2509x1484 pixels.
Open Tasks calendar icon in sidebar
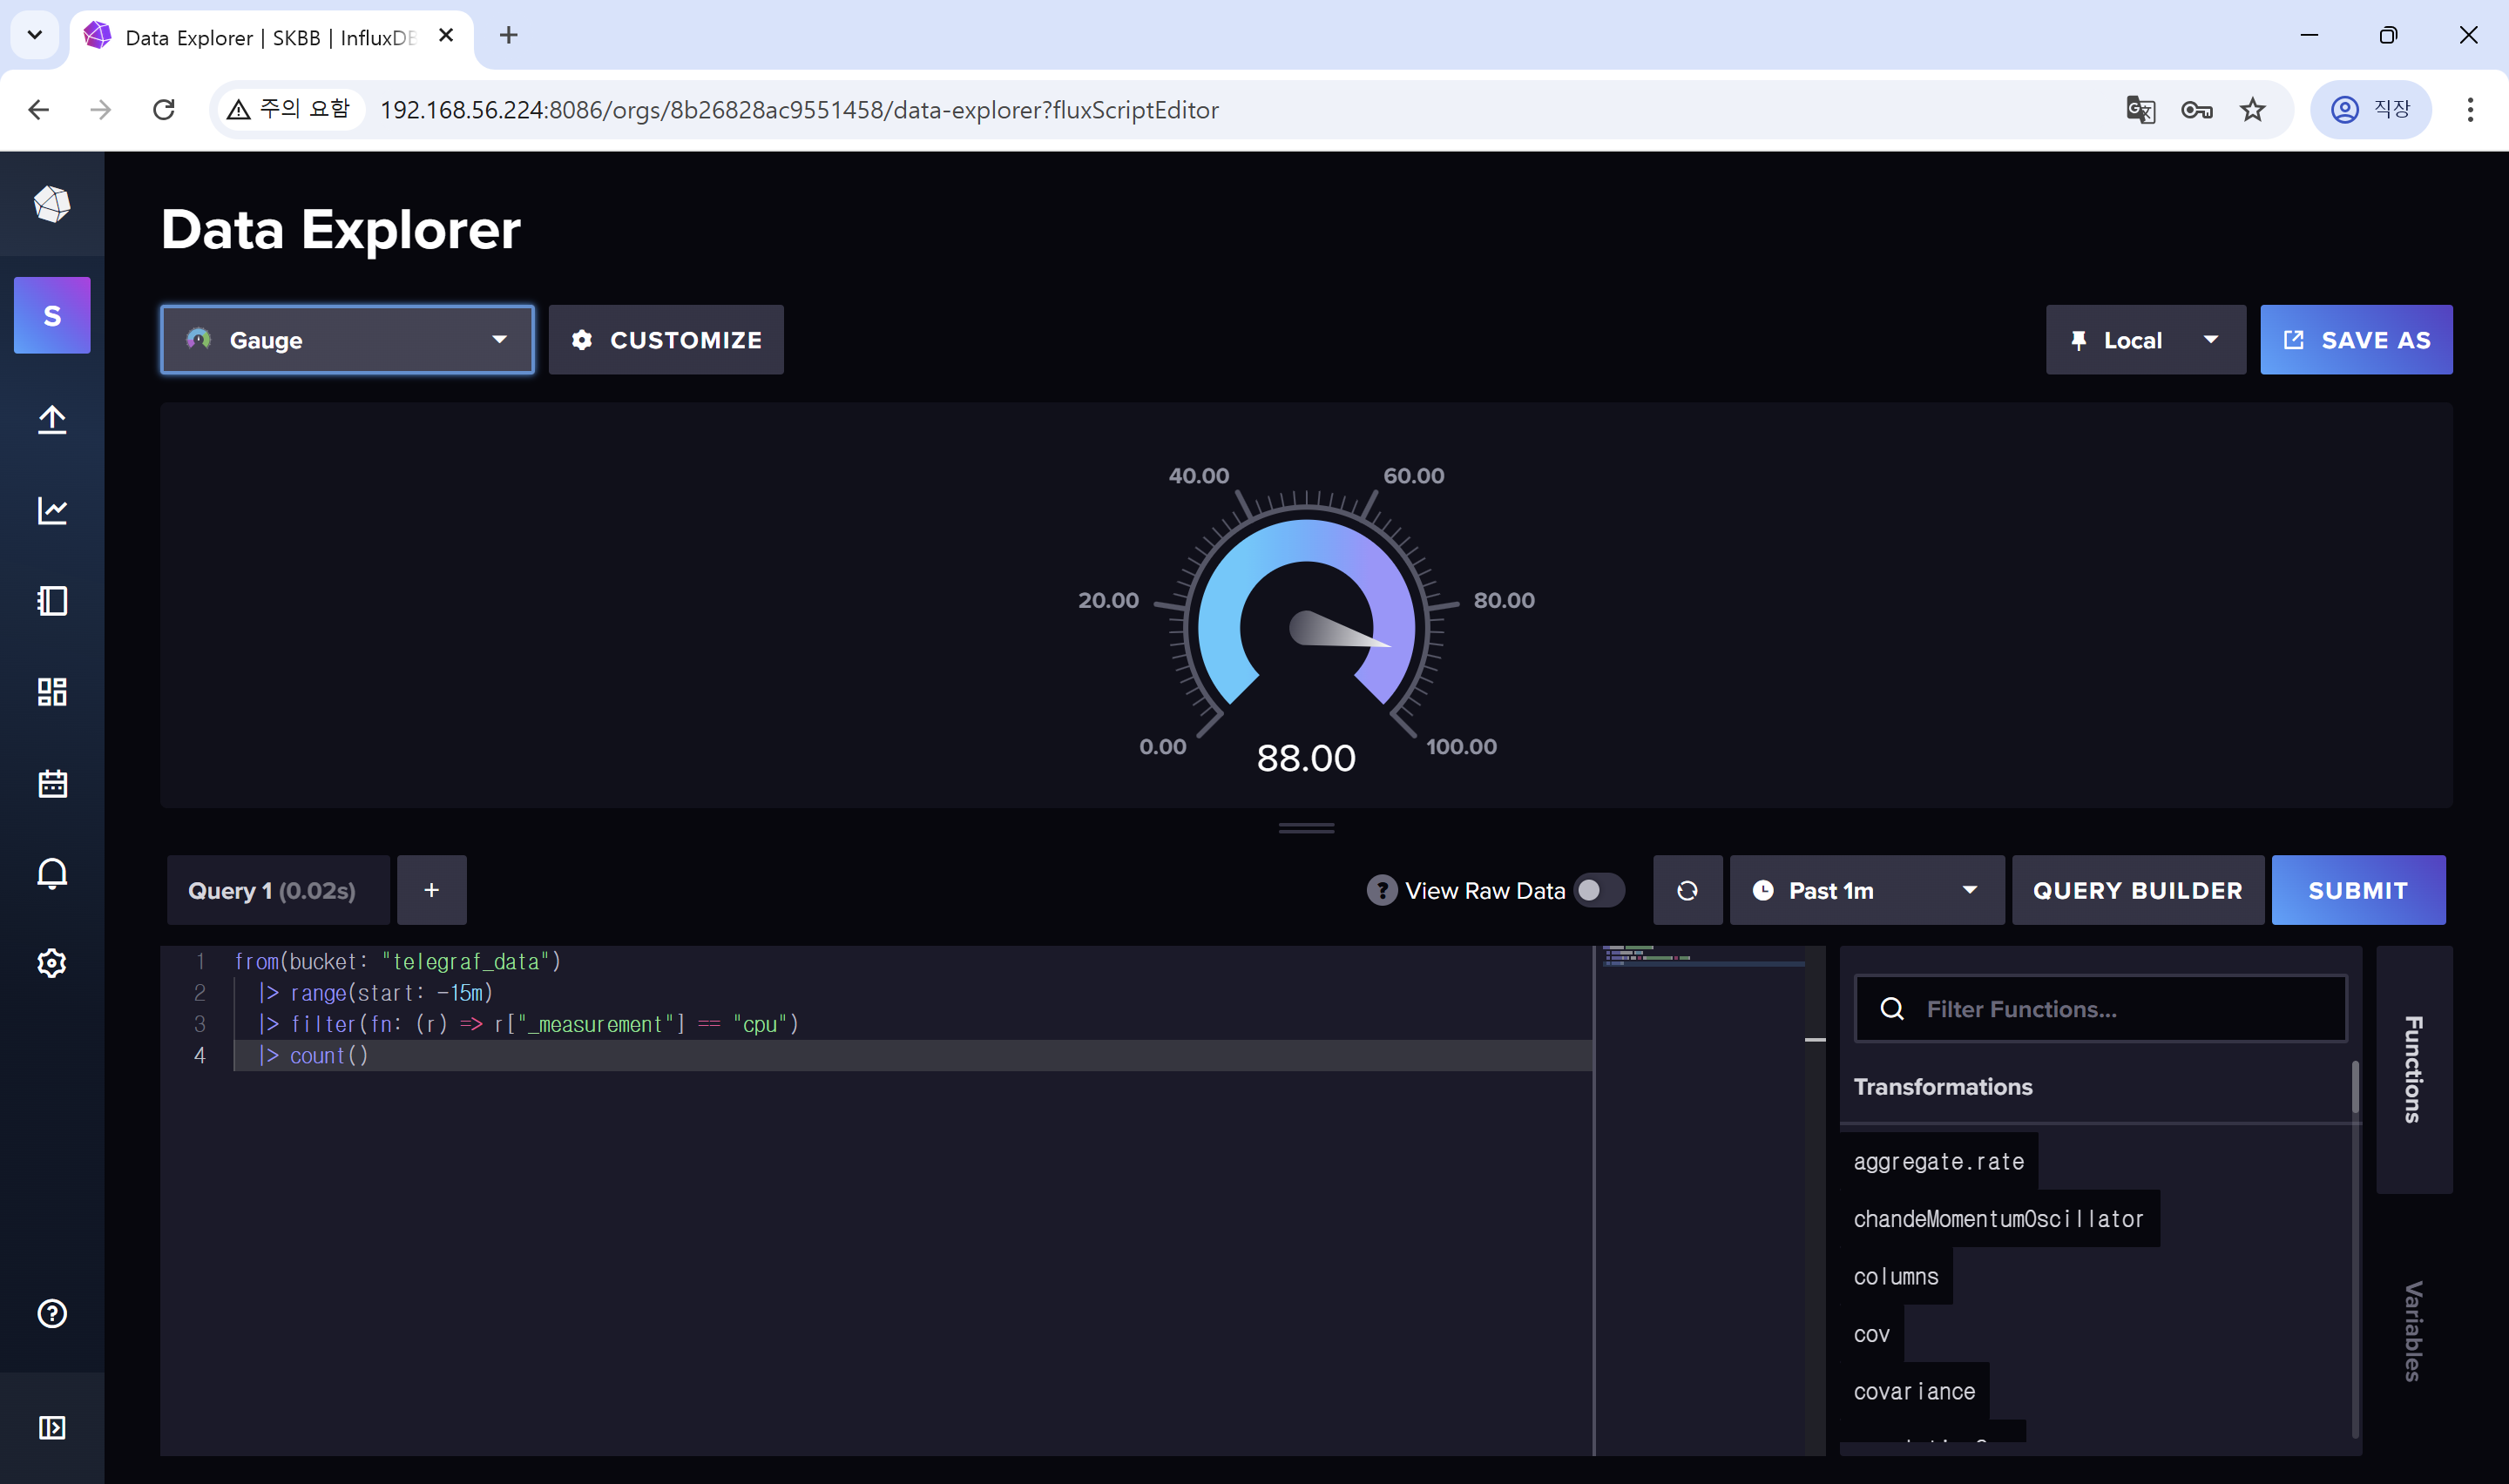click(x=52, y=783)
